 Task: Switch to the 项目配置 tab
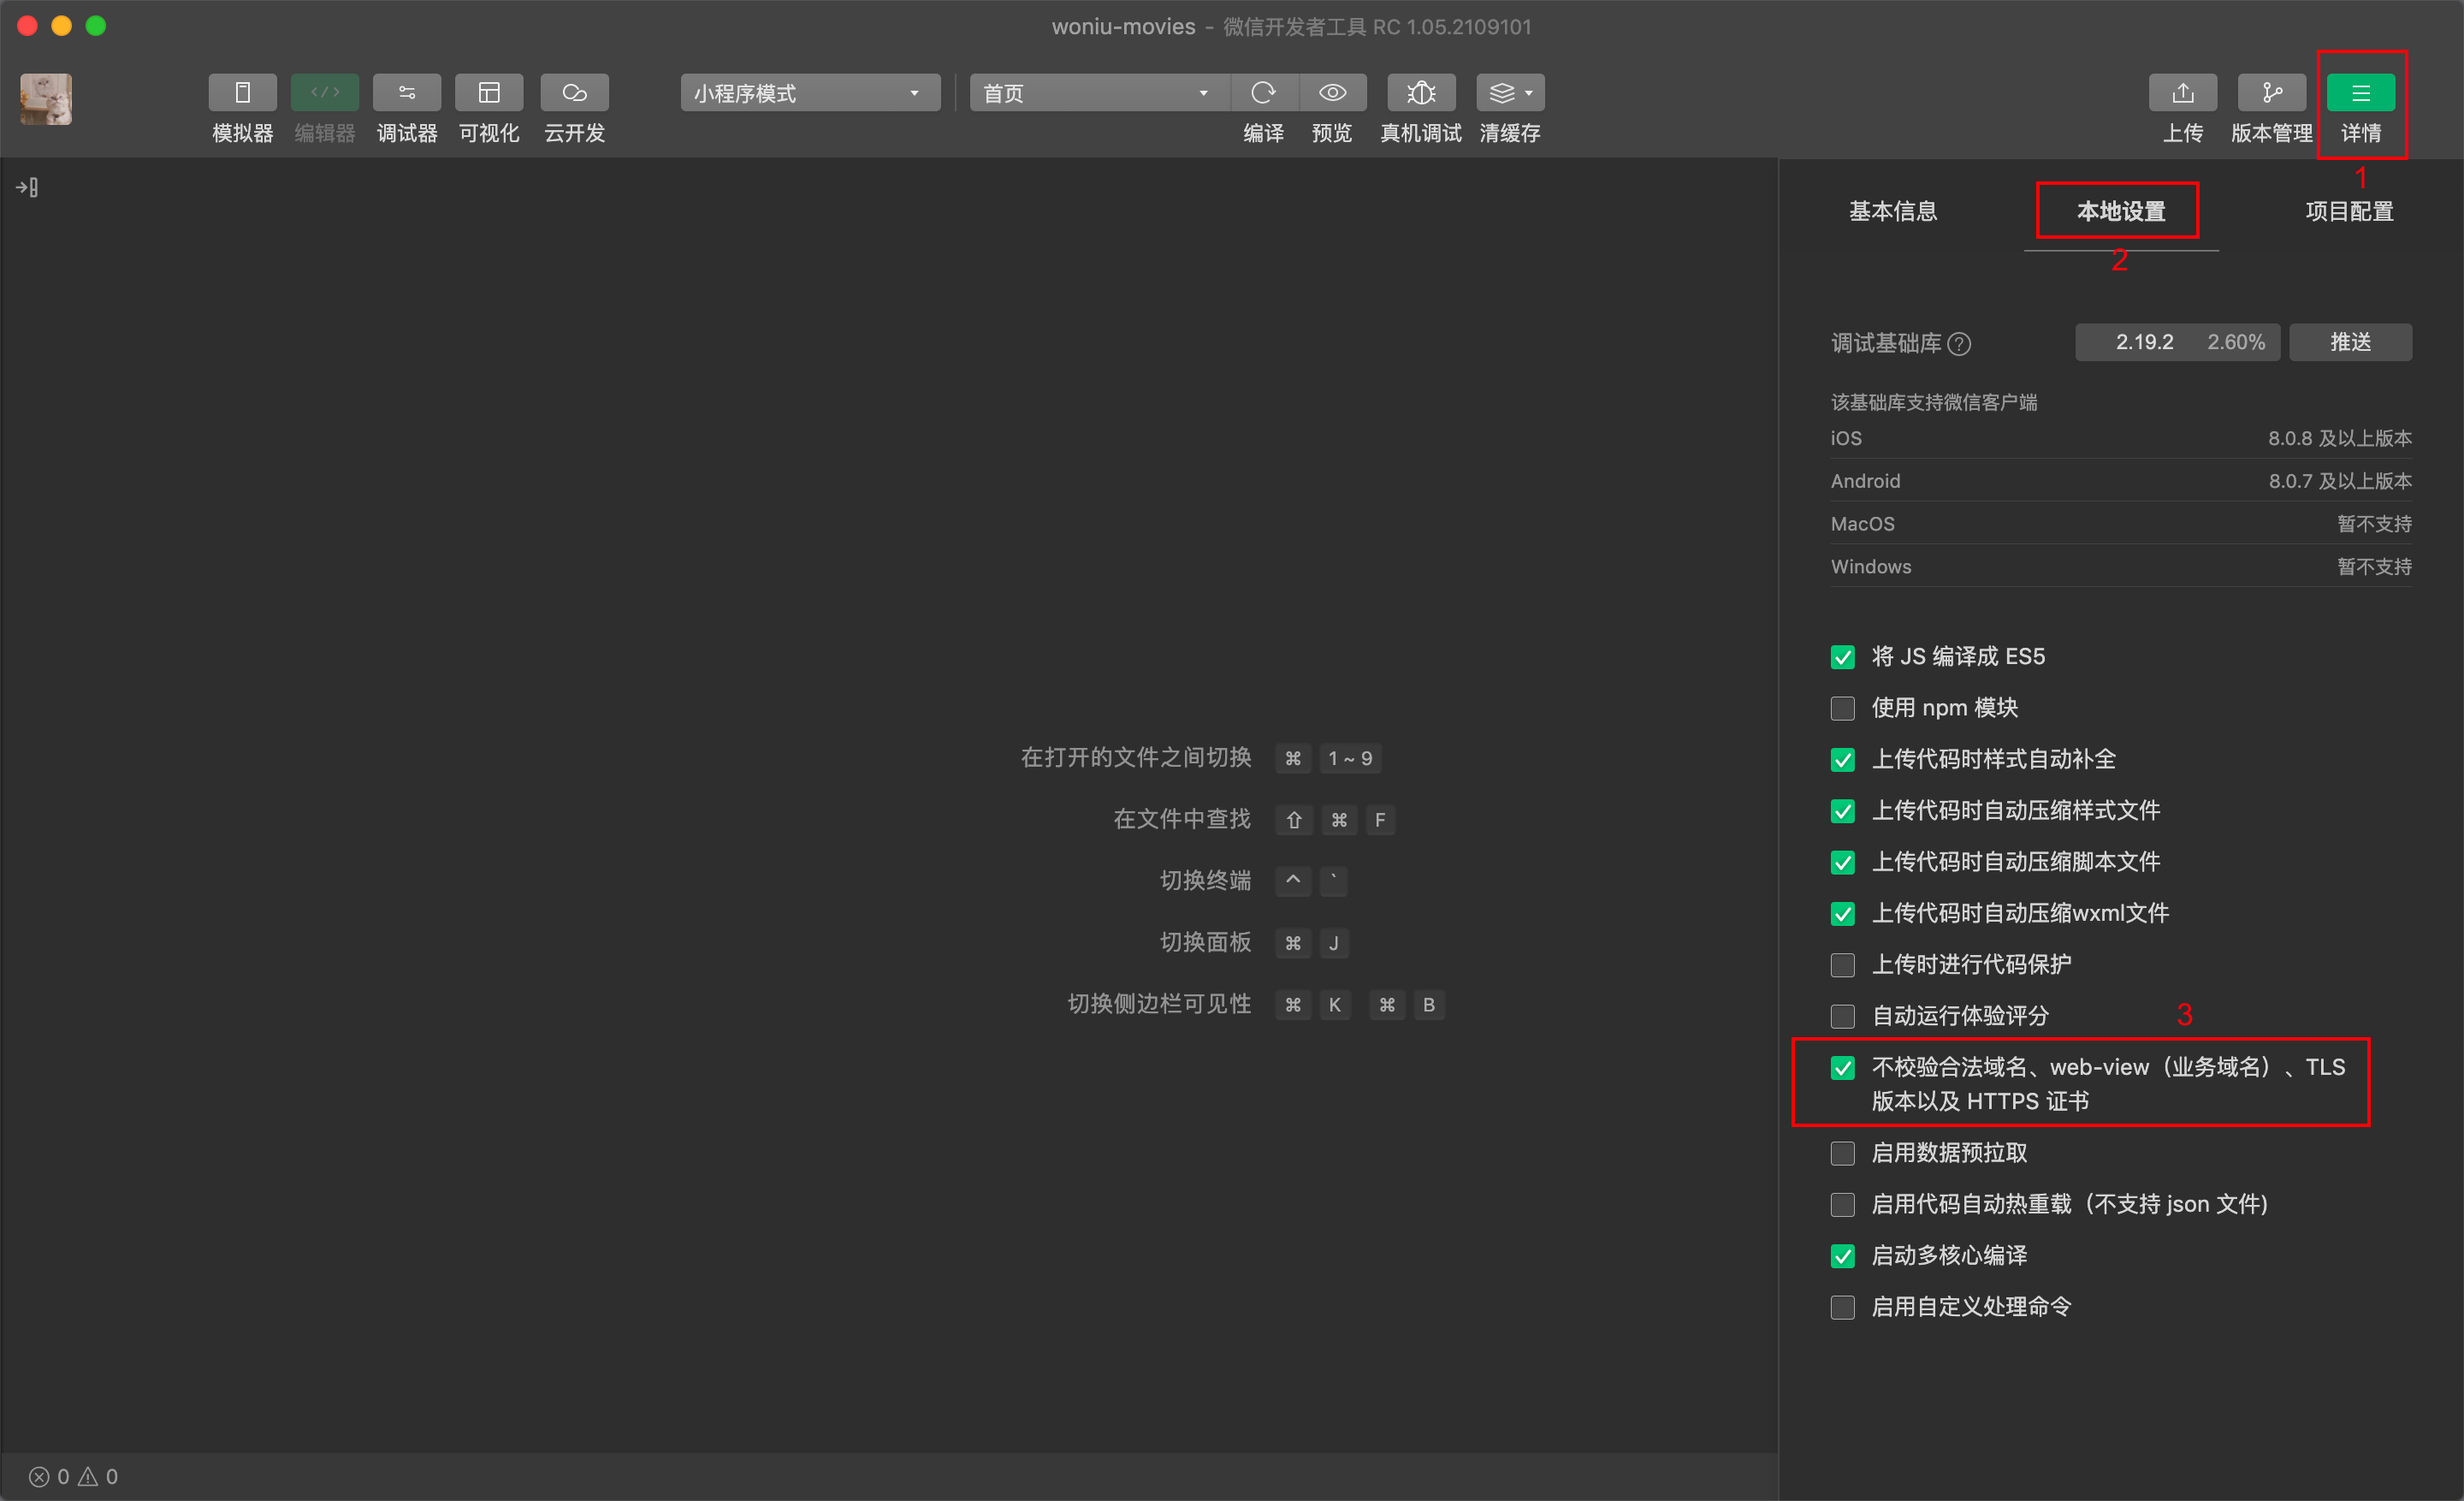(x=2349, y=211)
